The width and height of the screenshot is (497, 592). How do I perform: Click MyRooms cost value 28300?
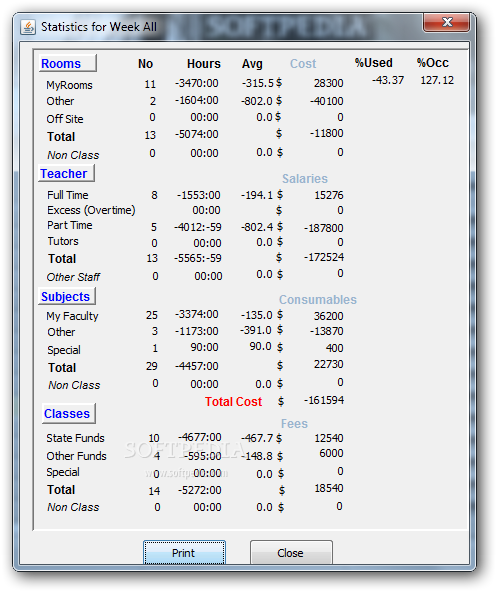328,83
